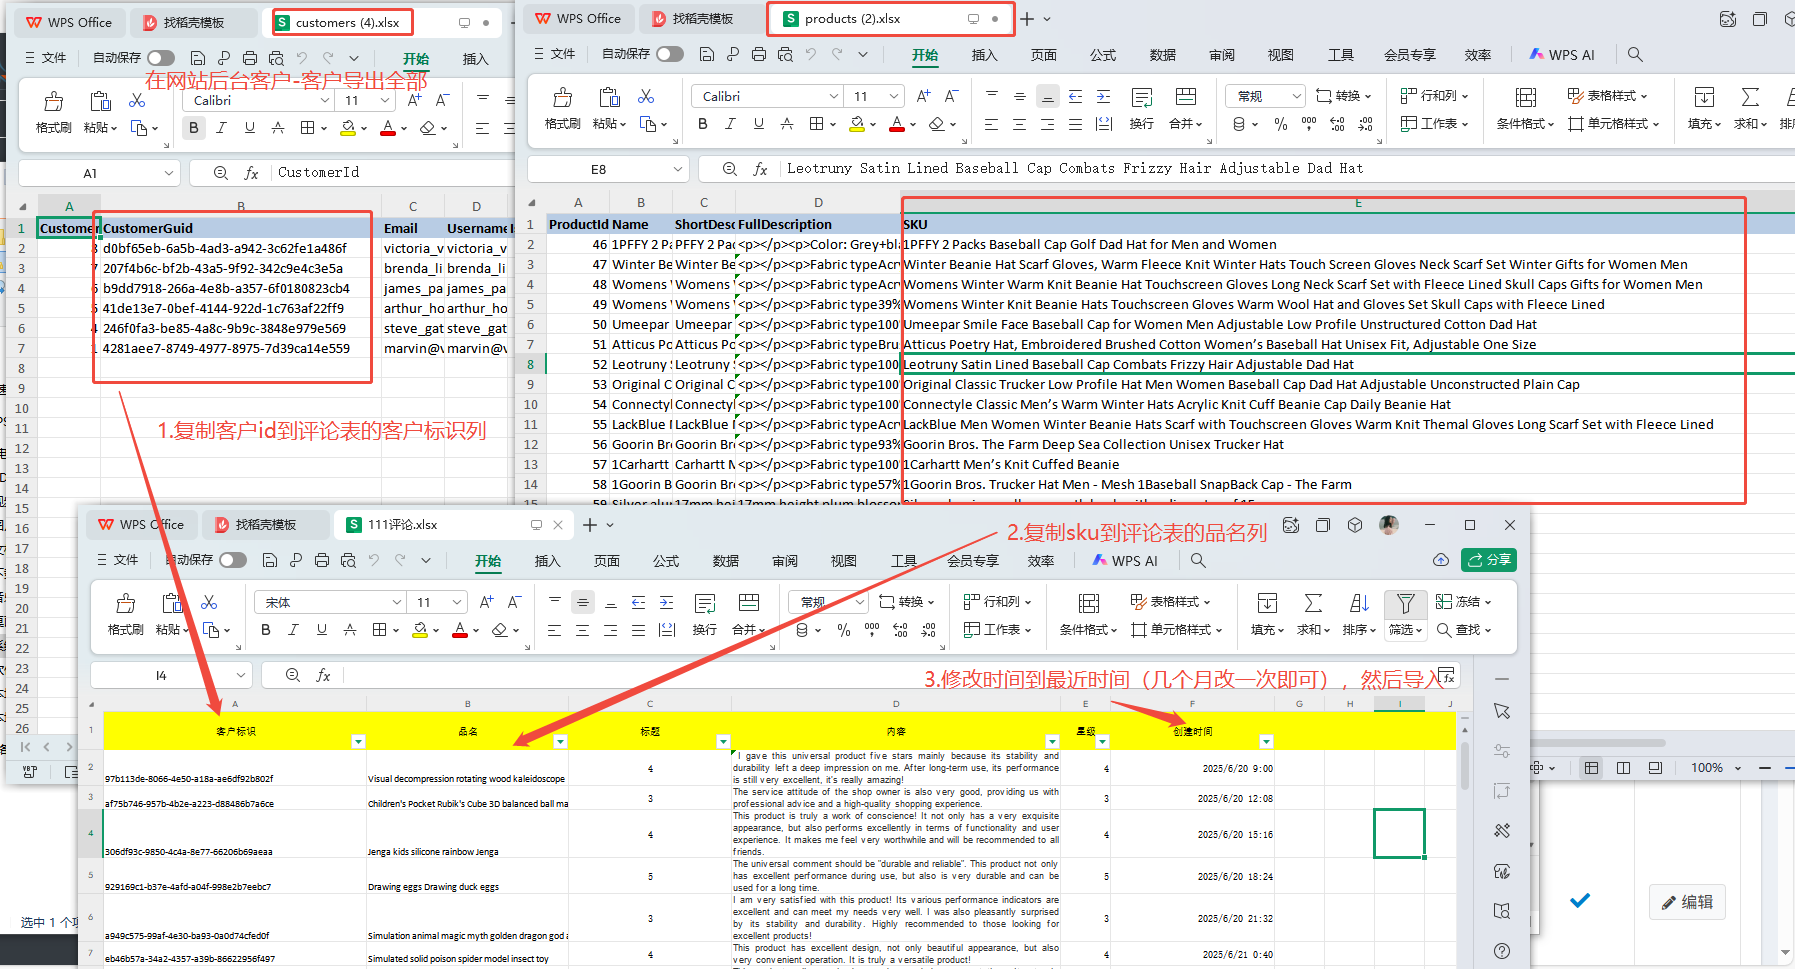1795x969 pixels.
Task: Click the green 分享 share button
Action: click(x=1488, y=560)
